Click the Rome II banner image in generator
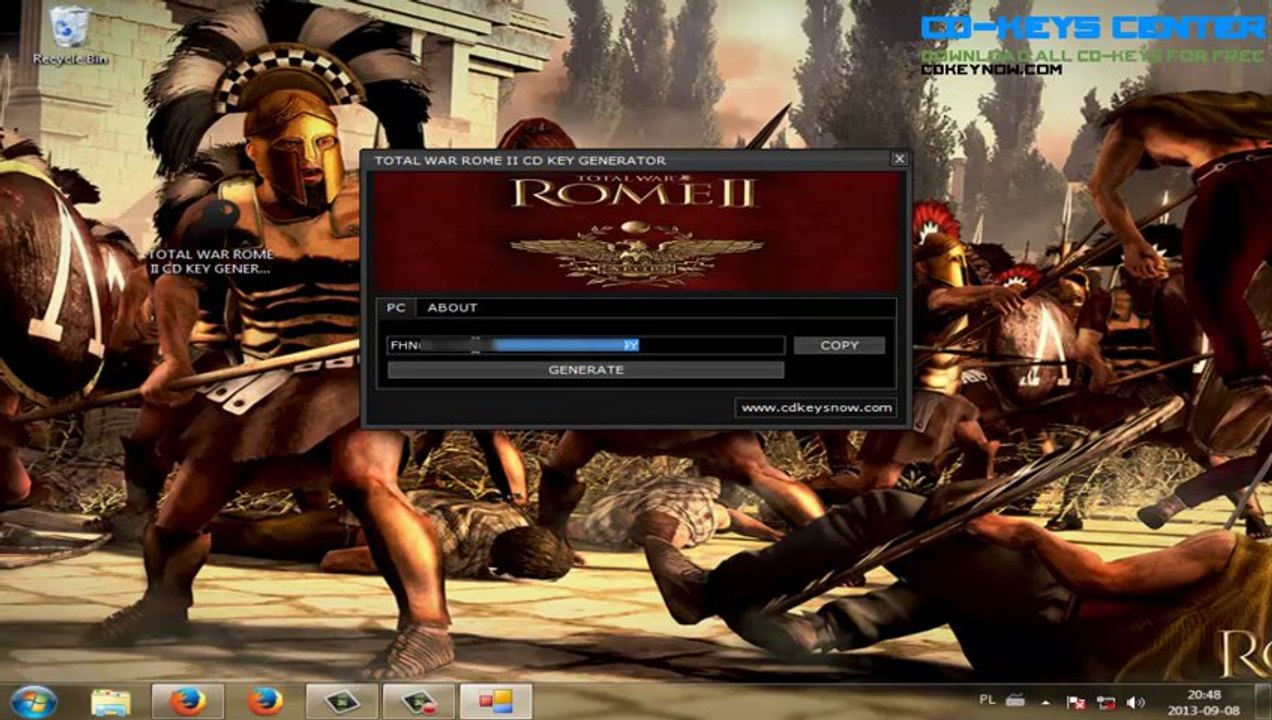 pyautogui.click(x=636, y=231)
